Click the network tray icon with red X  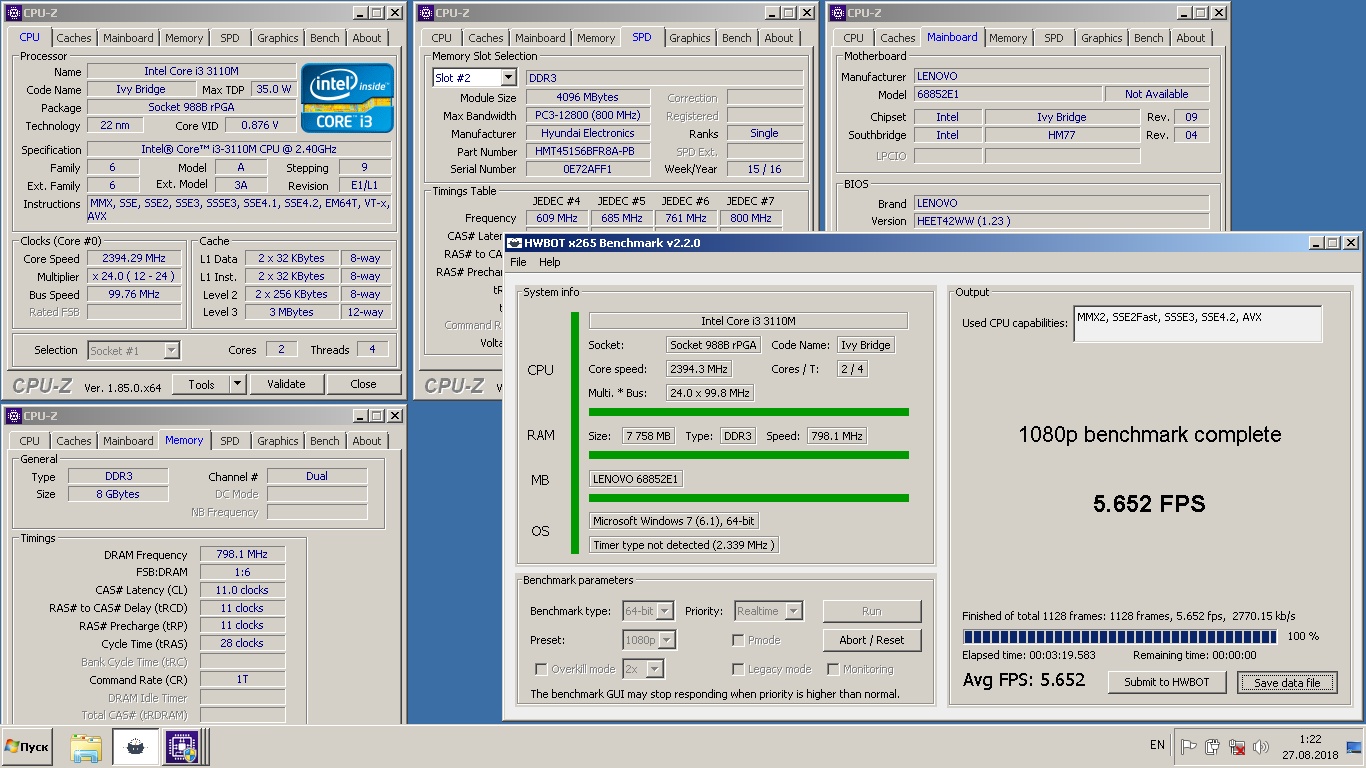click(1237, 746)
